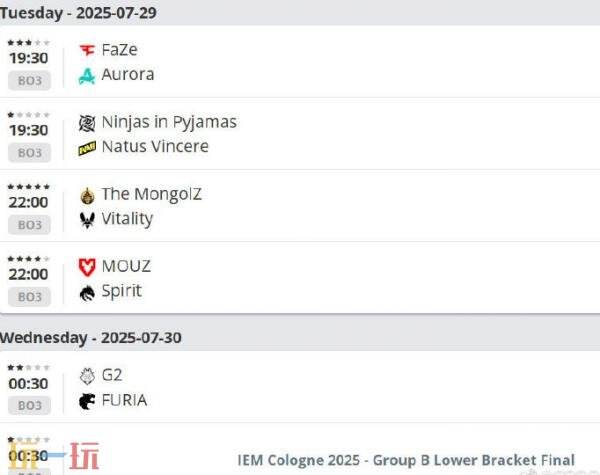600x475 pixels.
Task: Click the BO3 badge for FaZe match
Action: coord(29,81)
